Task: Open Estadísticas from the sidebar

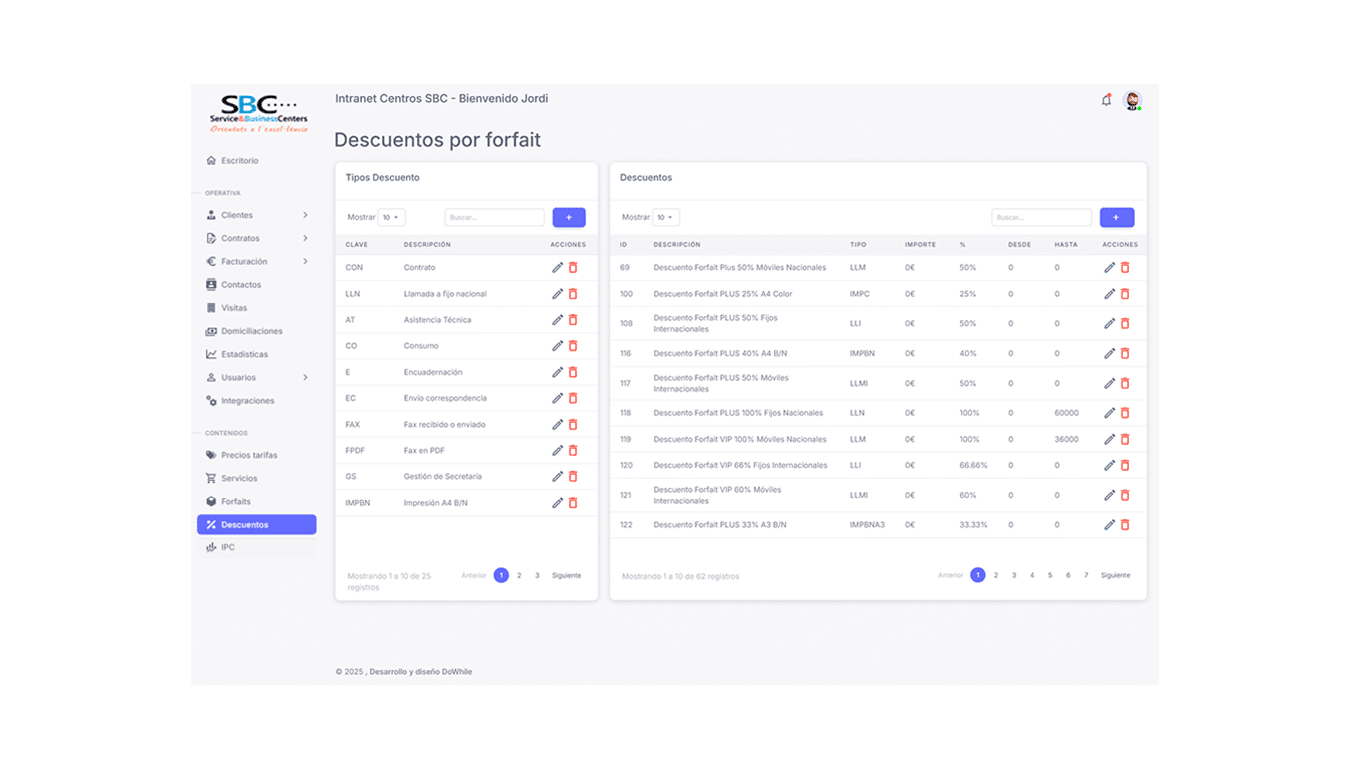Action: click(x=242, y=354)
